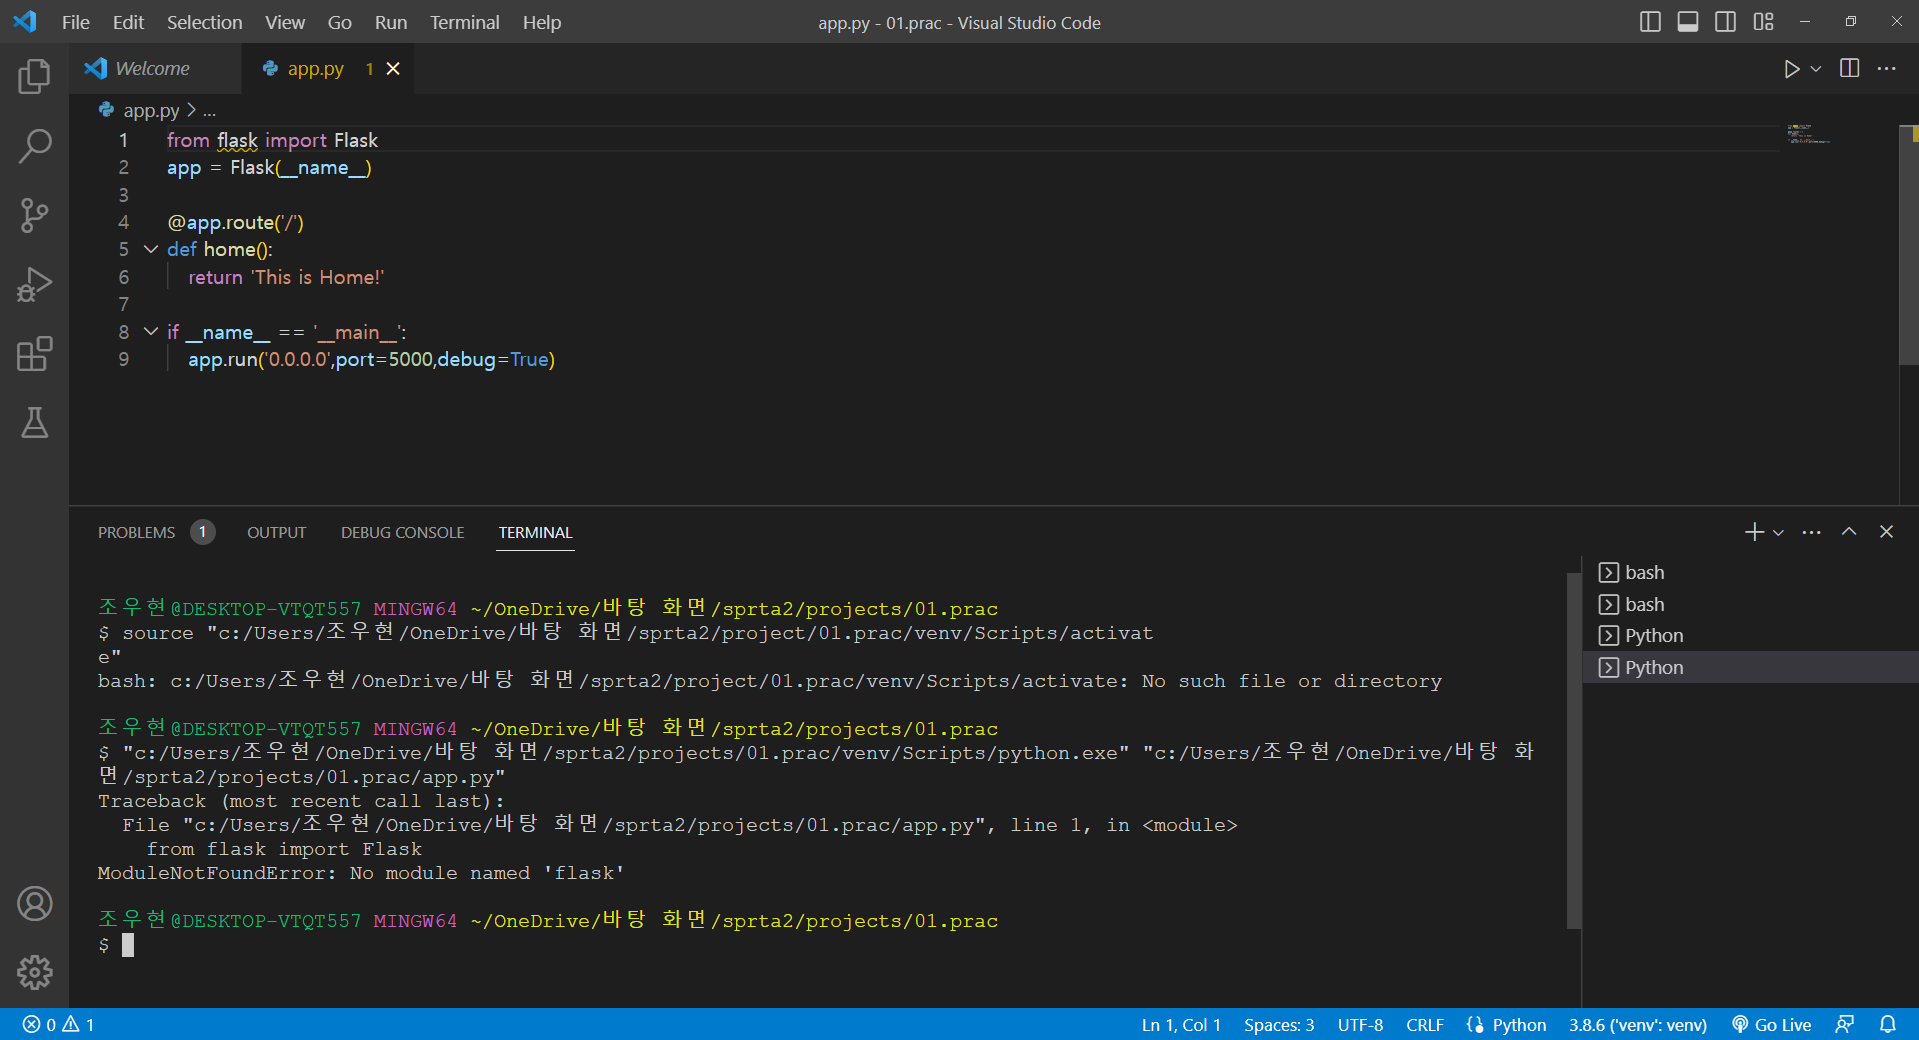Select the second bash terminal

click(1750, 604)
